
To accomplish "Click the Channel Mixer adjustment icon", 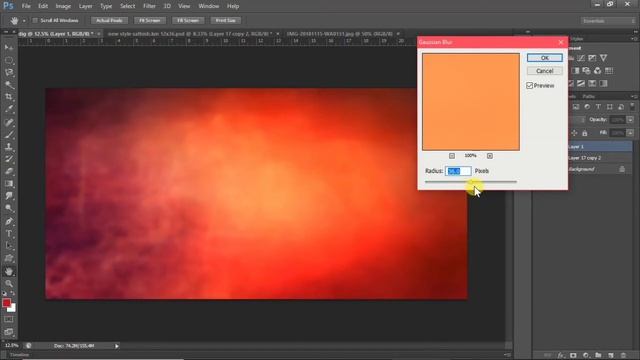I will click(598, 71).
